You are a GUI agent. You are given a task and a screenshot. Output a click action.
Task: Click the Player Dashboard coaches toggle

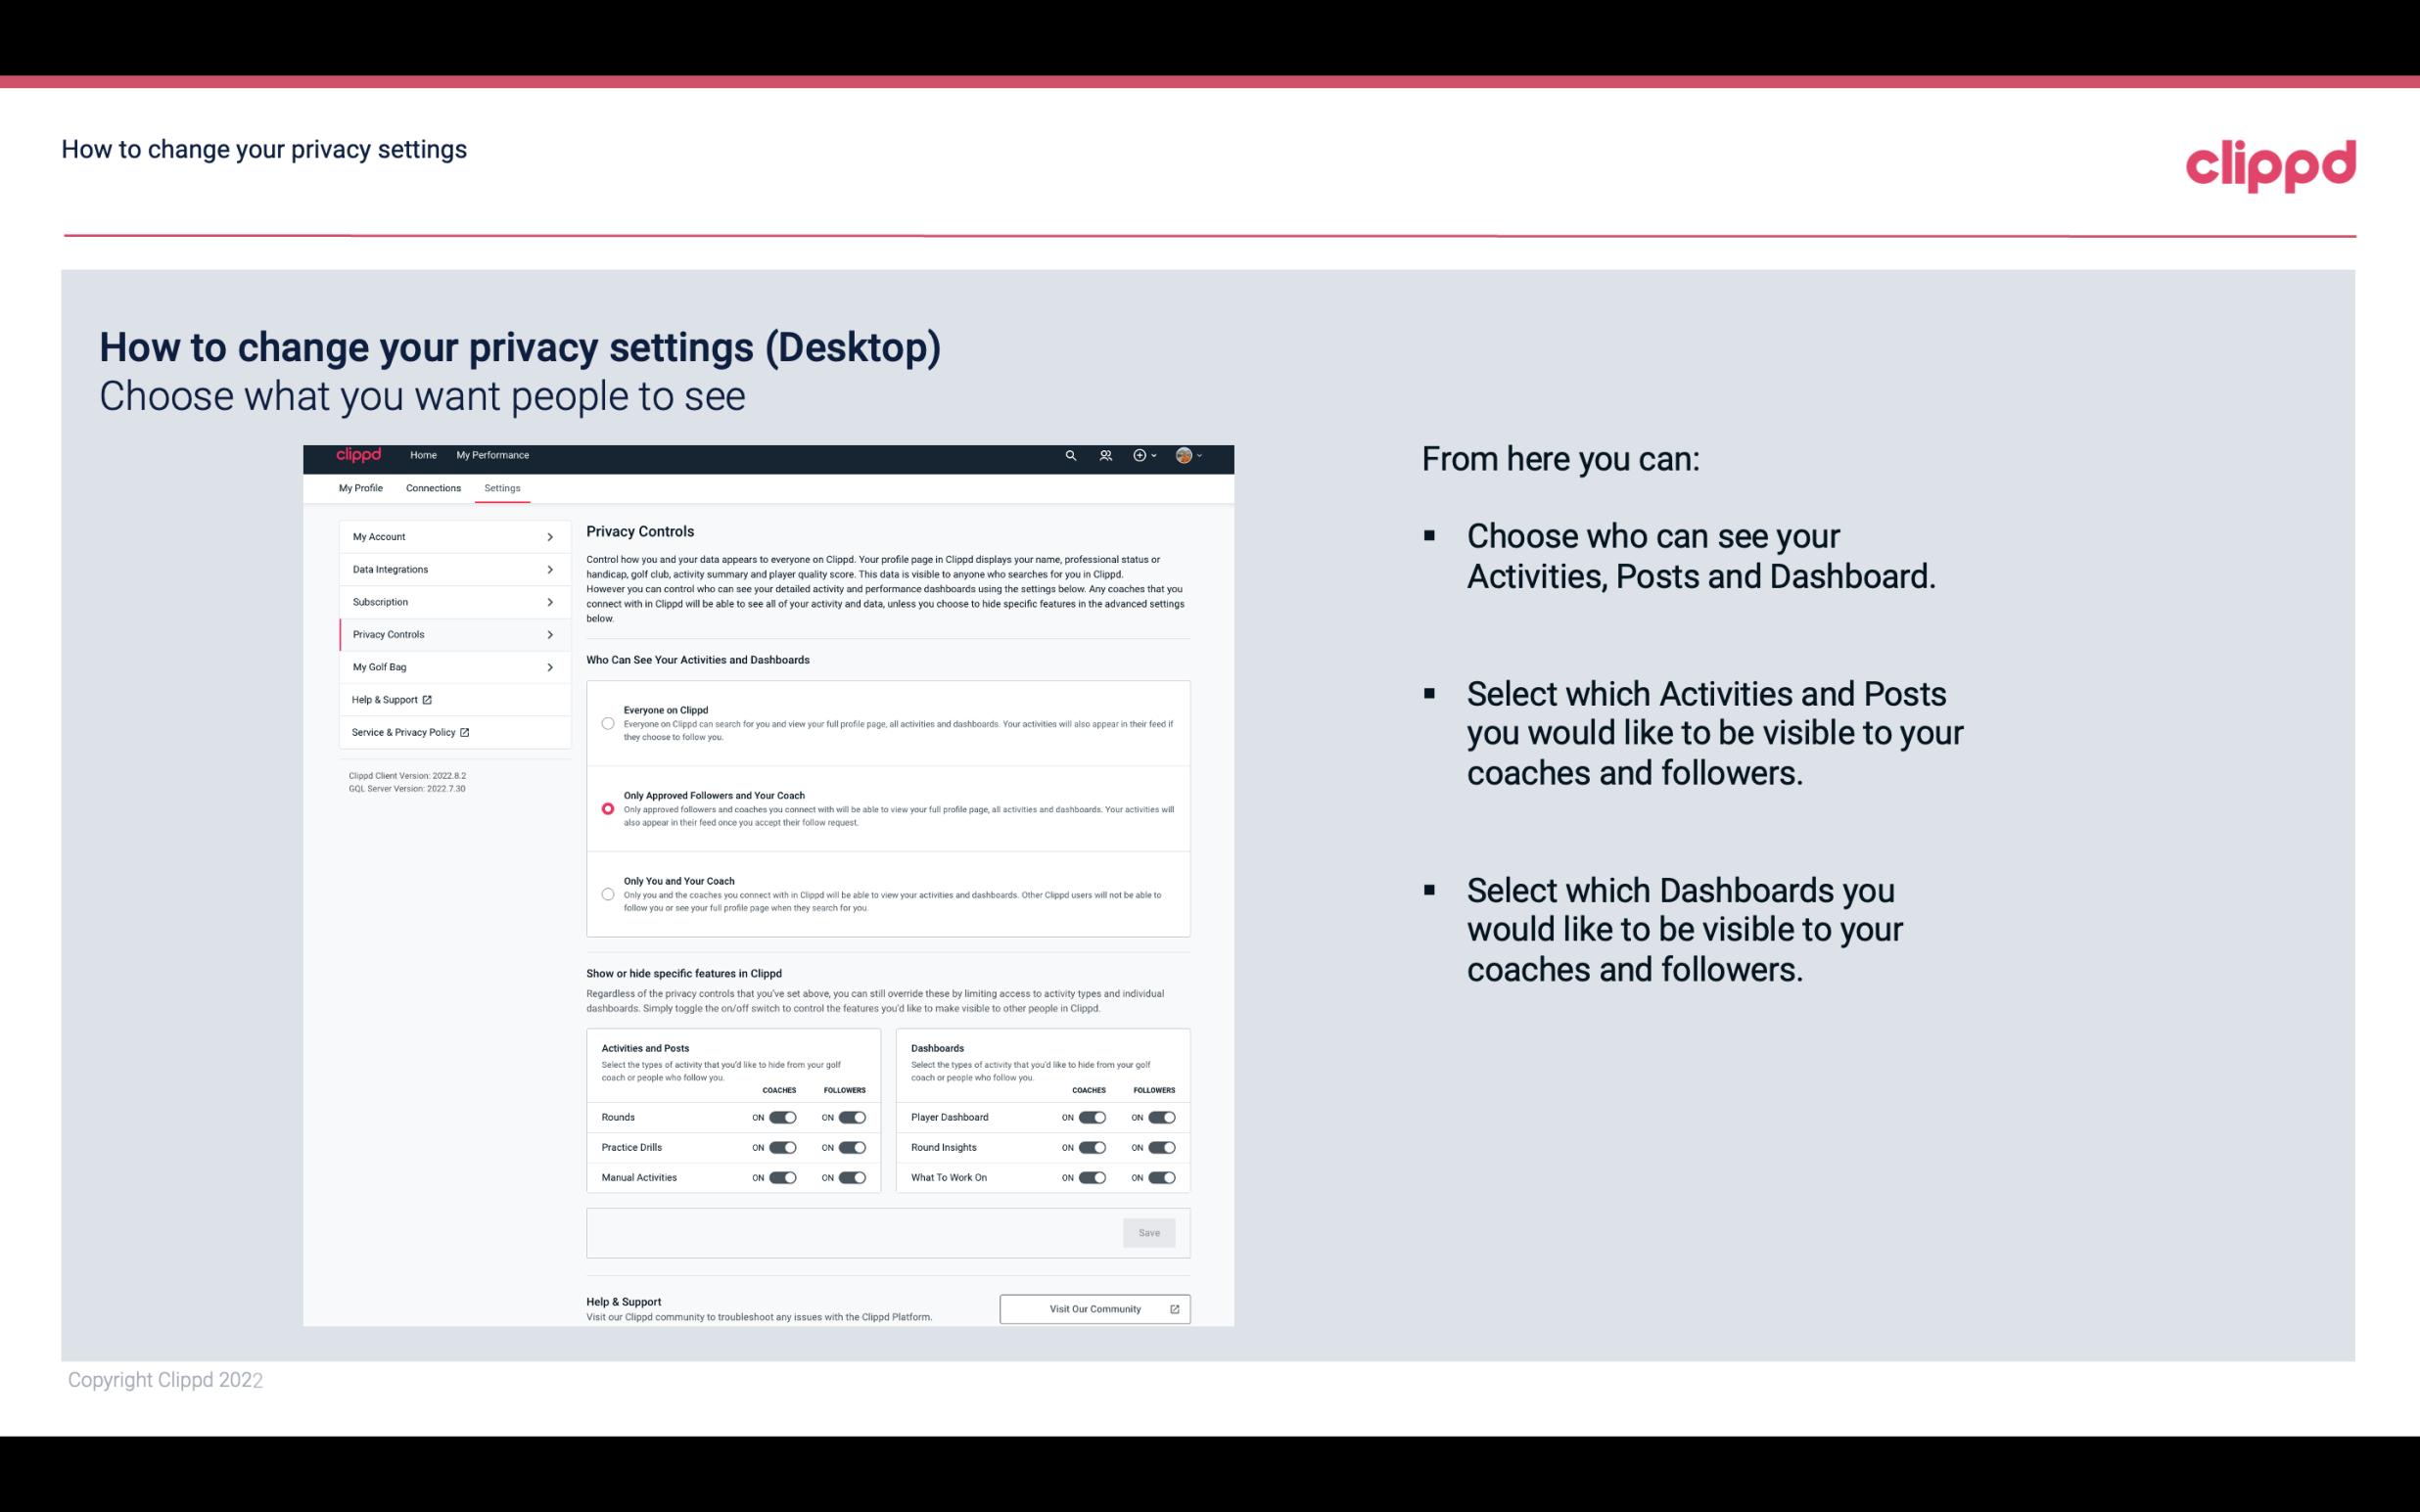[1091, 1117]
